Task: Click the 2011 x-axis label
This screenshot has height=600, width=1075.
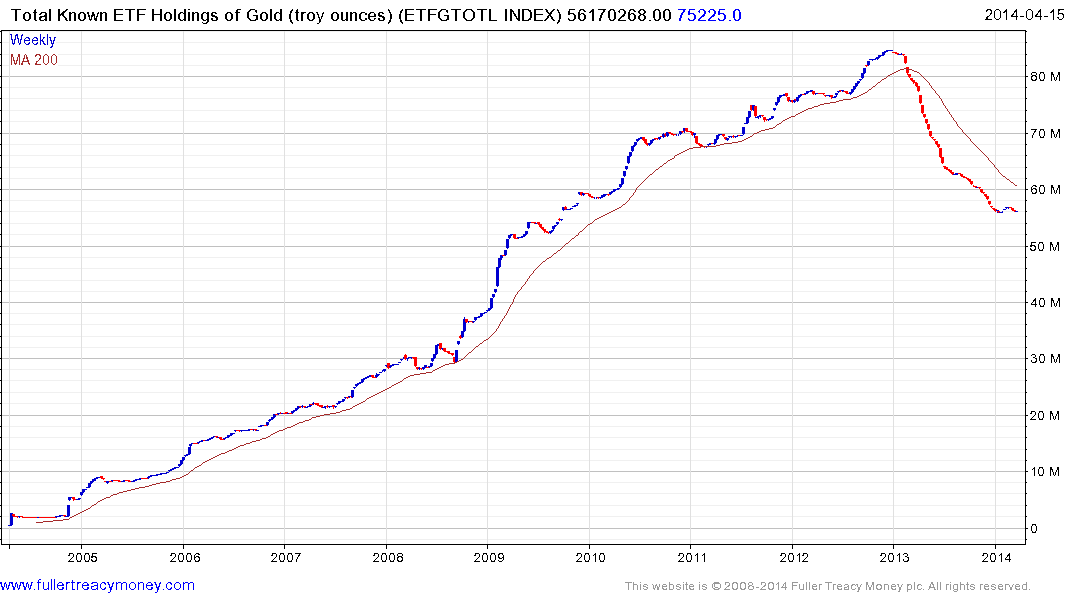Action: [x=692, y=557]
